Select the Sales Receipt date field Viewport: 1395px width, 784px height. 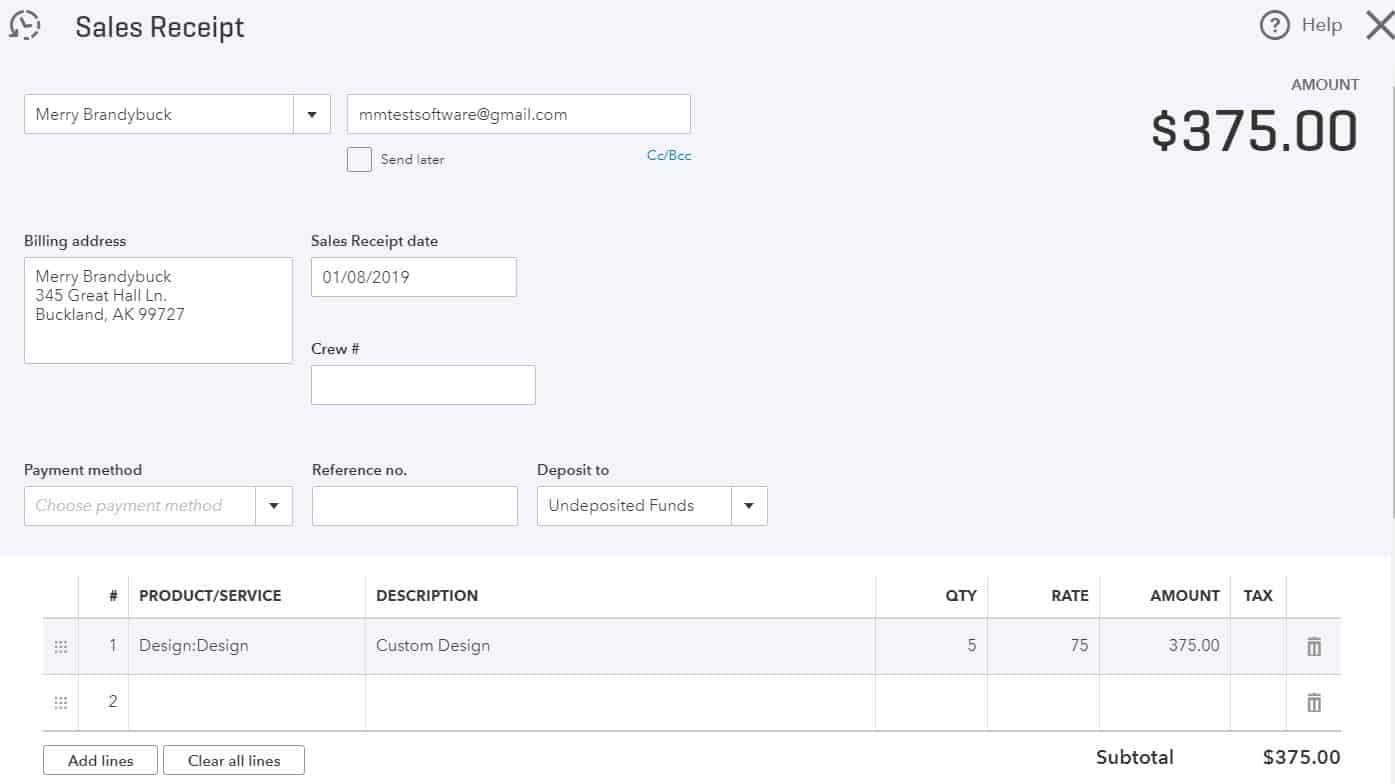413,277
